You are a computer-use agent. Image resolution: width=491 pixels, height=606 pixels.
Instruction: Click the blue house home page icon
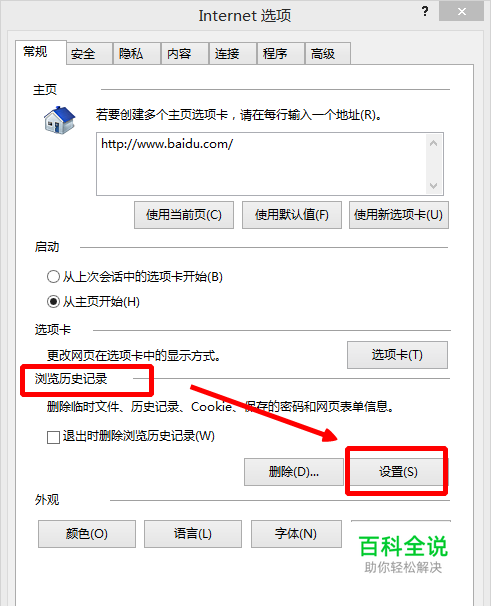59,120
